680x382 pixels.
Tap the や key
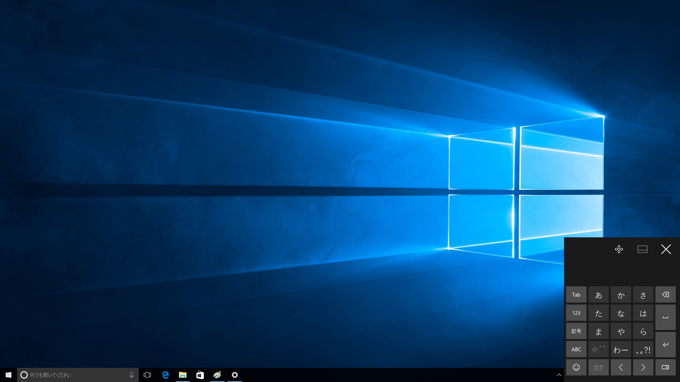(621, 331)
